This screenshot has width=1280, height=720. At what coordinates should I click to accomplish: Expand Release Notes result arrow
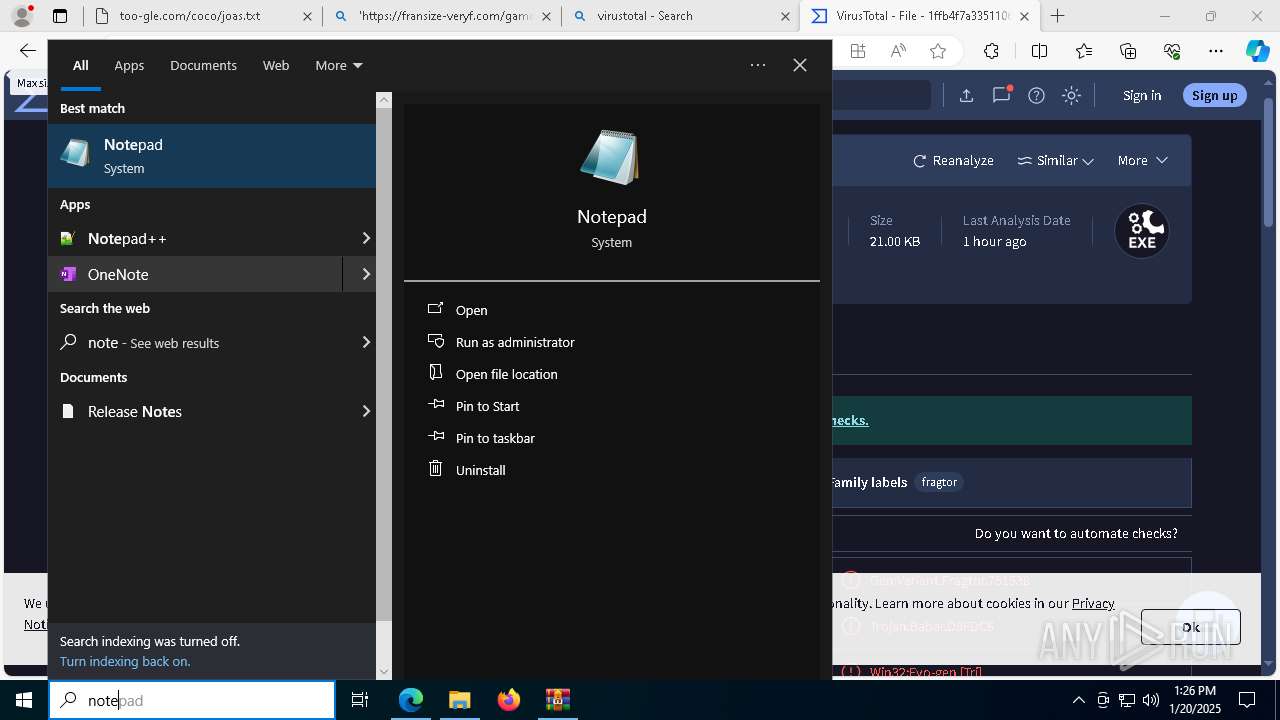coord(366,411)
